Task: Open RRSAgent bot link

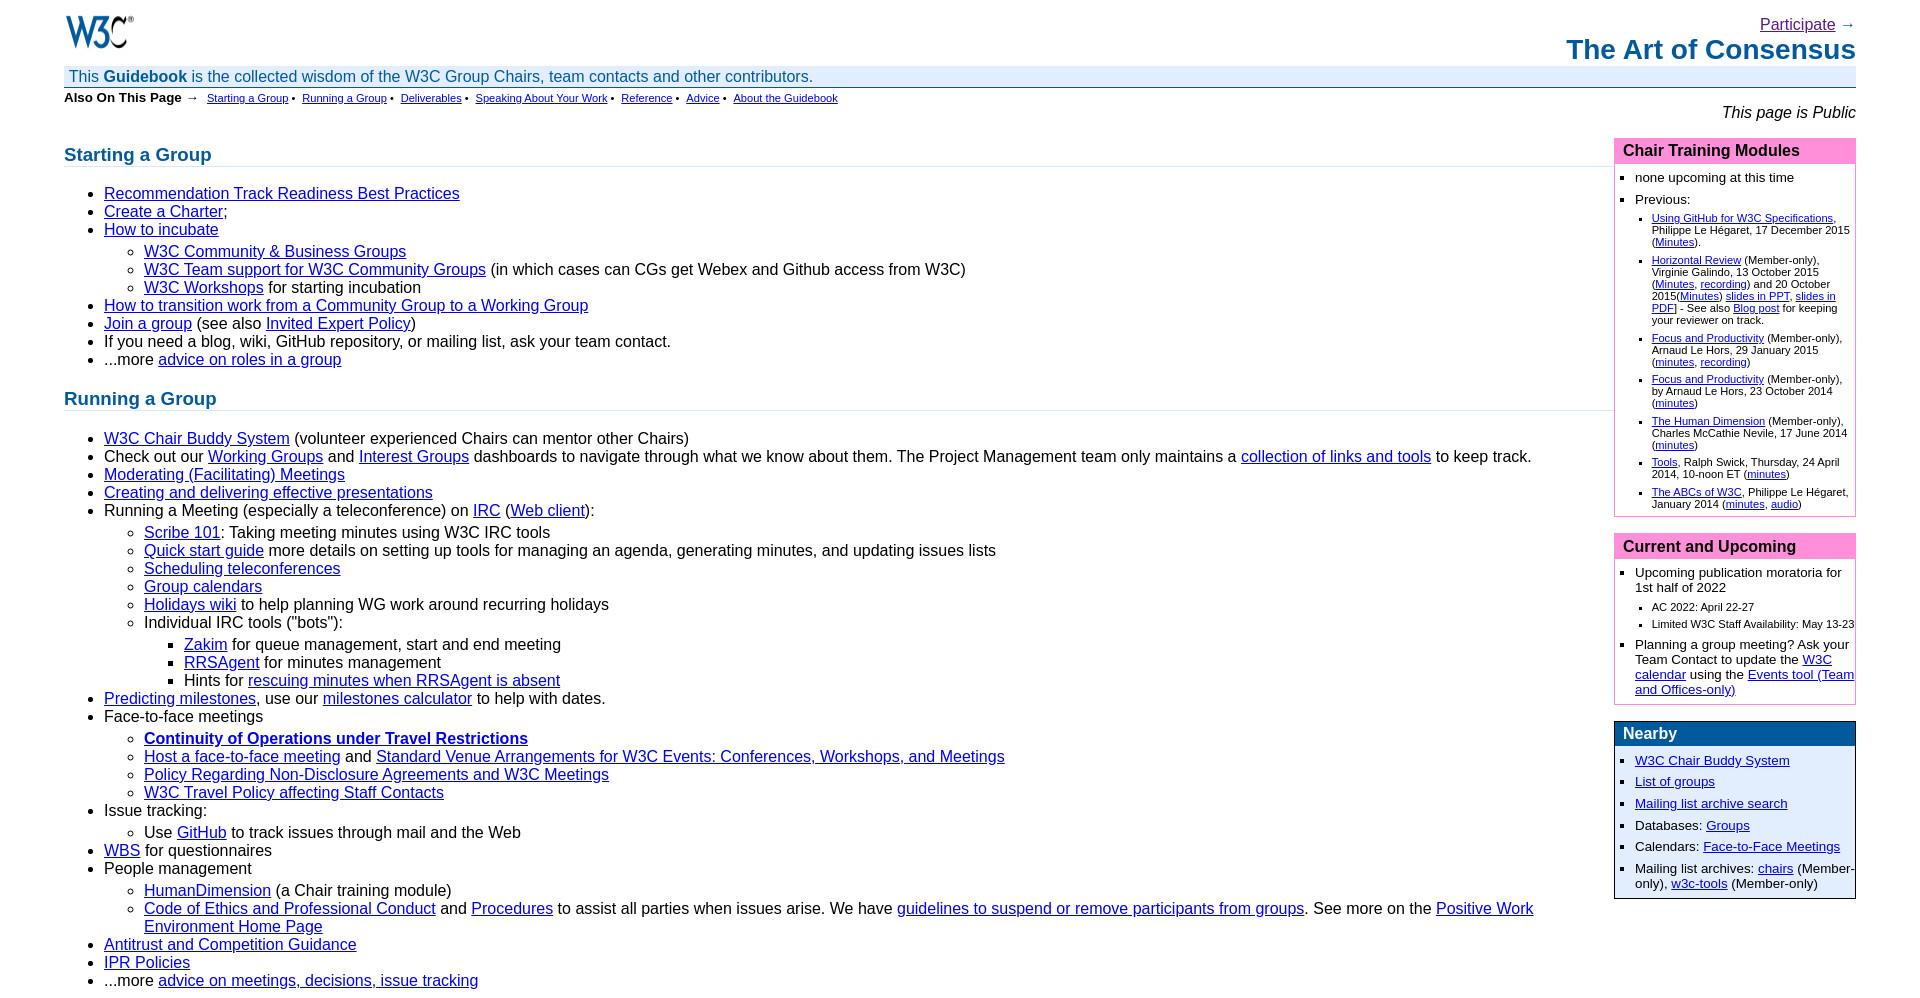Action: click(x=222, y=663)
